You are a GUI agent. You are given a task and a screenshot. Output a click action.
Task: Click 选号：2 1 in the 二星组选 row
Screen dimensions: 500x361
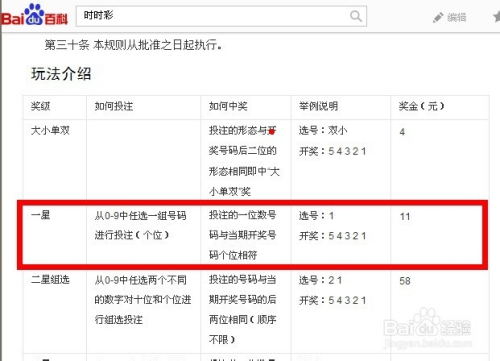click(320, 280)
